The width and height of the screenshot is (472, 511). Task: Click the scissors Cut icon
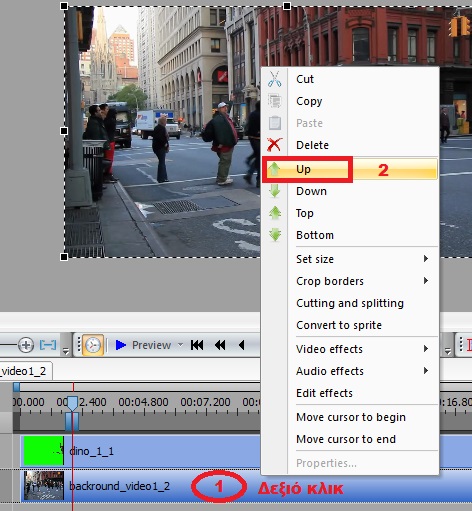coord(274,79)
